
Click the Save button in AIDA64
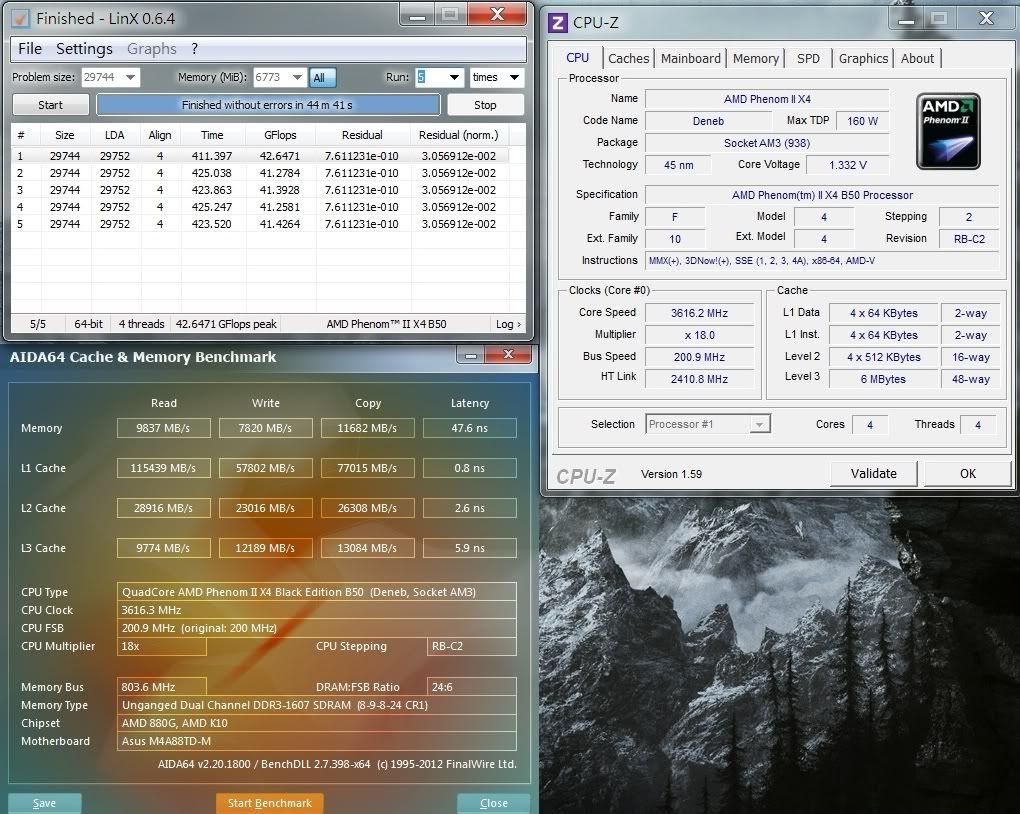(44, 803)
